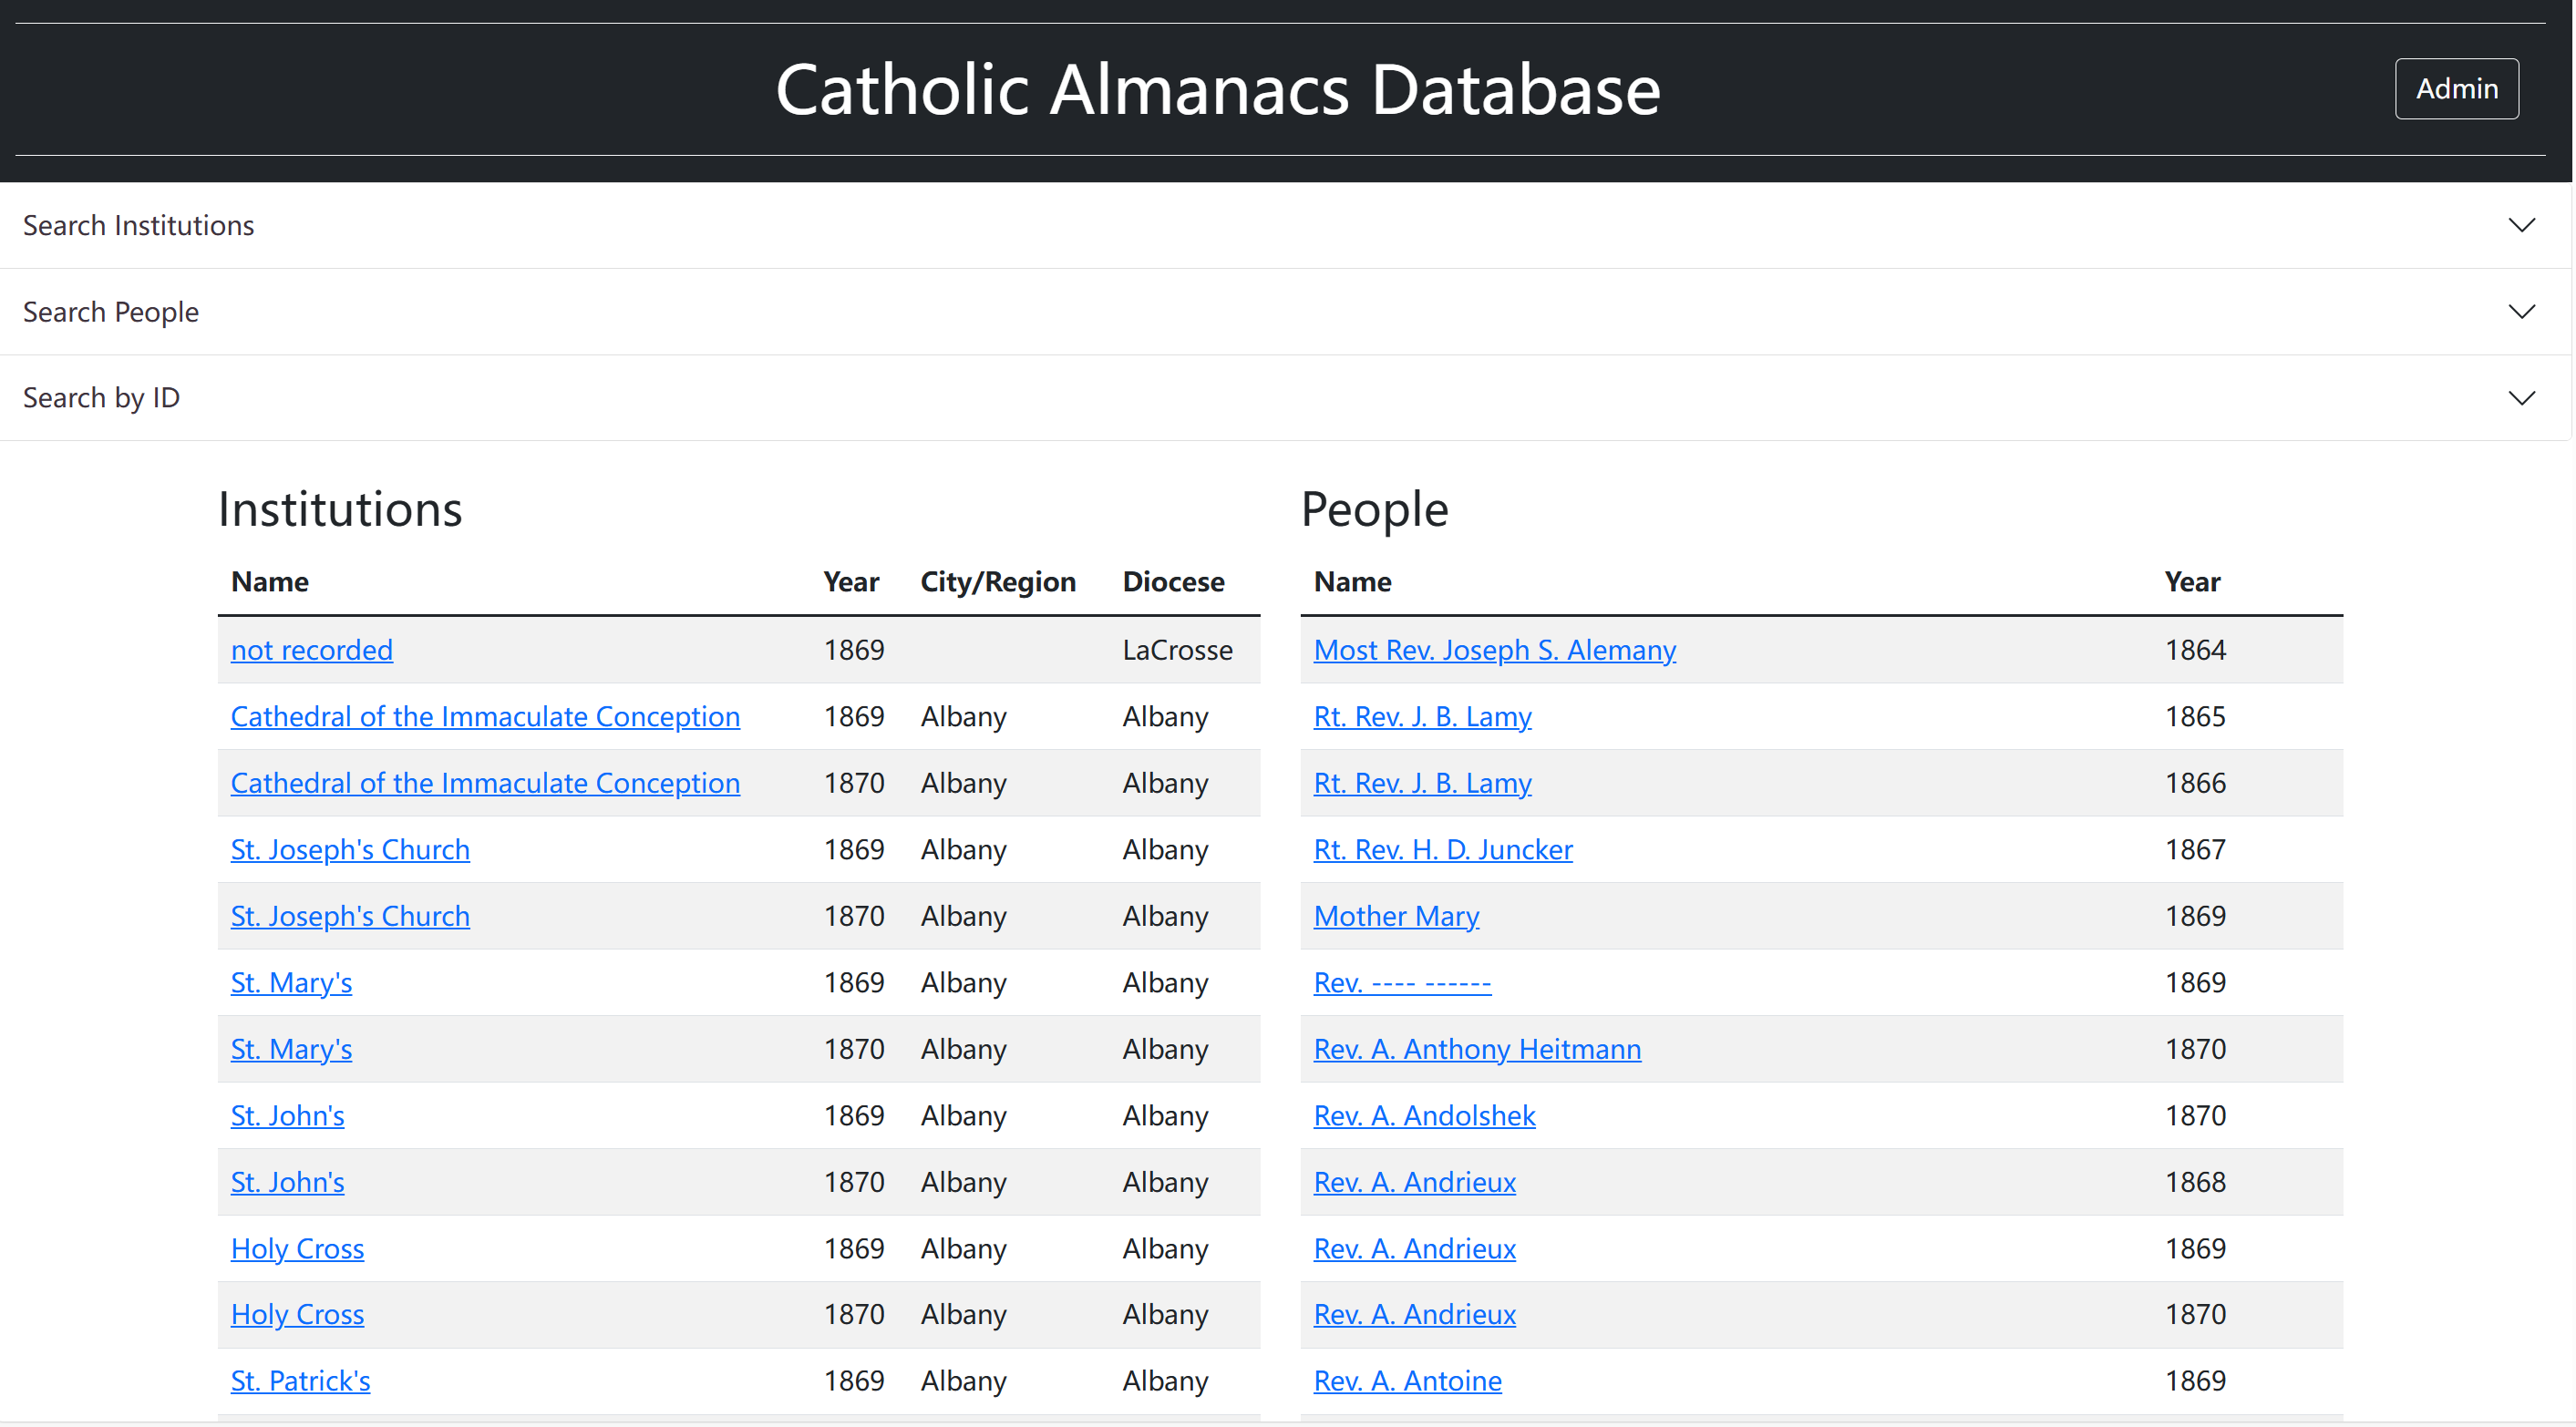Open St. Joseph's Church 1869 link
Image resolution: width=2576 pixels, height=1427 pixels.
(350, 849)
